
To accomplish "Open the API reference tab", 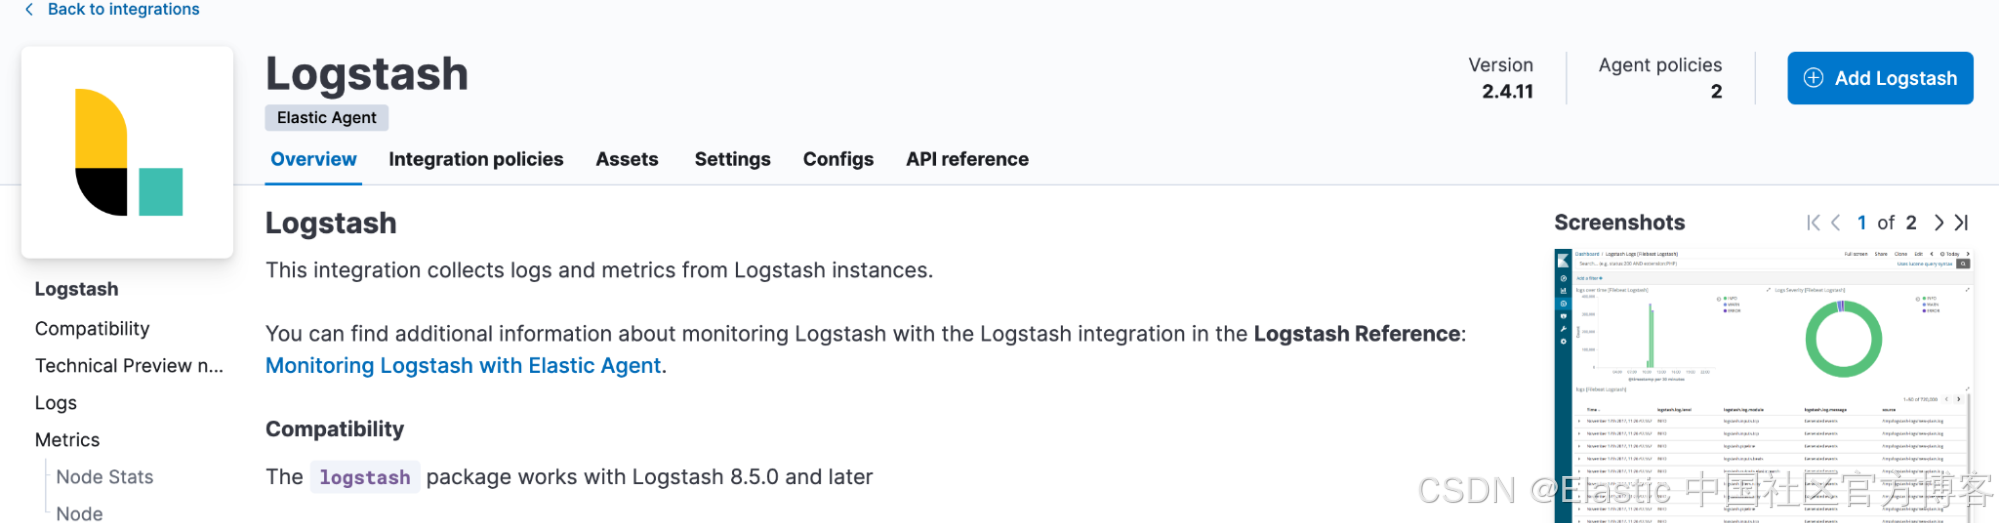I will point(967,159).
